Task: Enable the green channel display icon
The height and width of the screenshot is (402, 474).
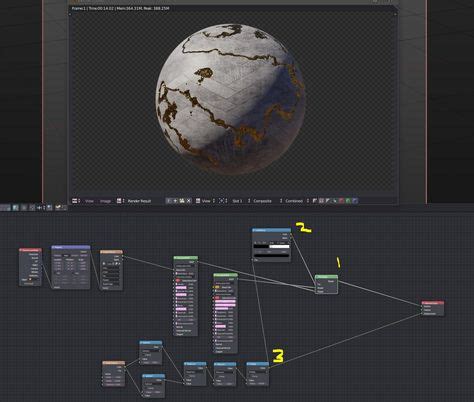Action: tap(348, 201)
